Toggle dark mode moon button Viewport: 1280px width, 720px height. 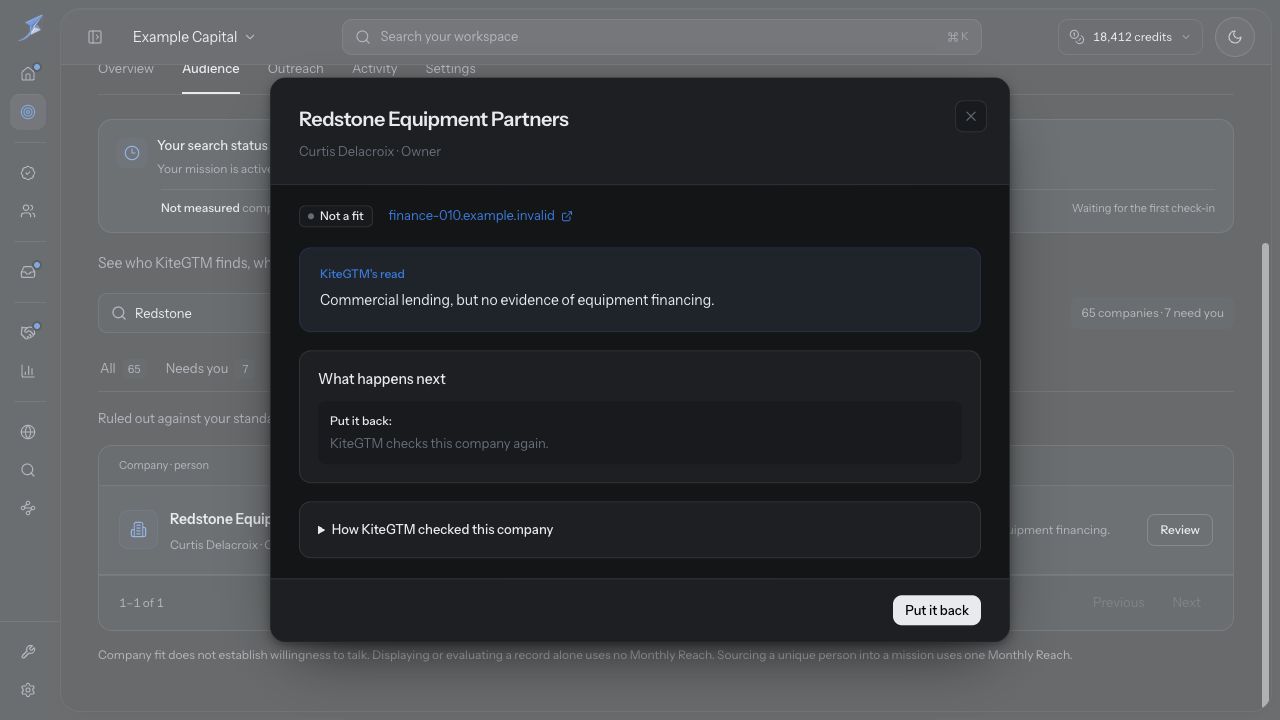click(x=1235, y=37)
